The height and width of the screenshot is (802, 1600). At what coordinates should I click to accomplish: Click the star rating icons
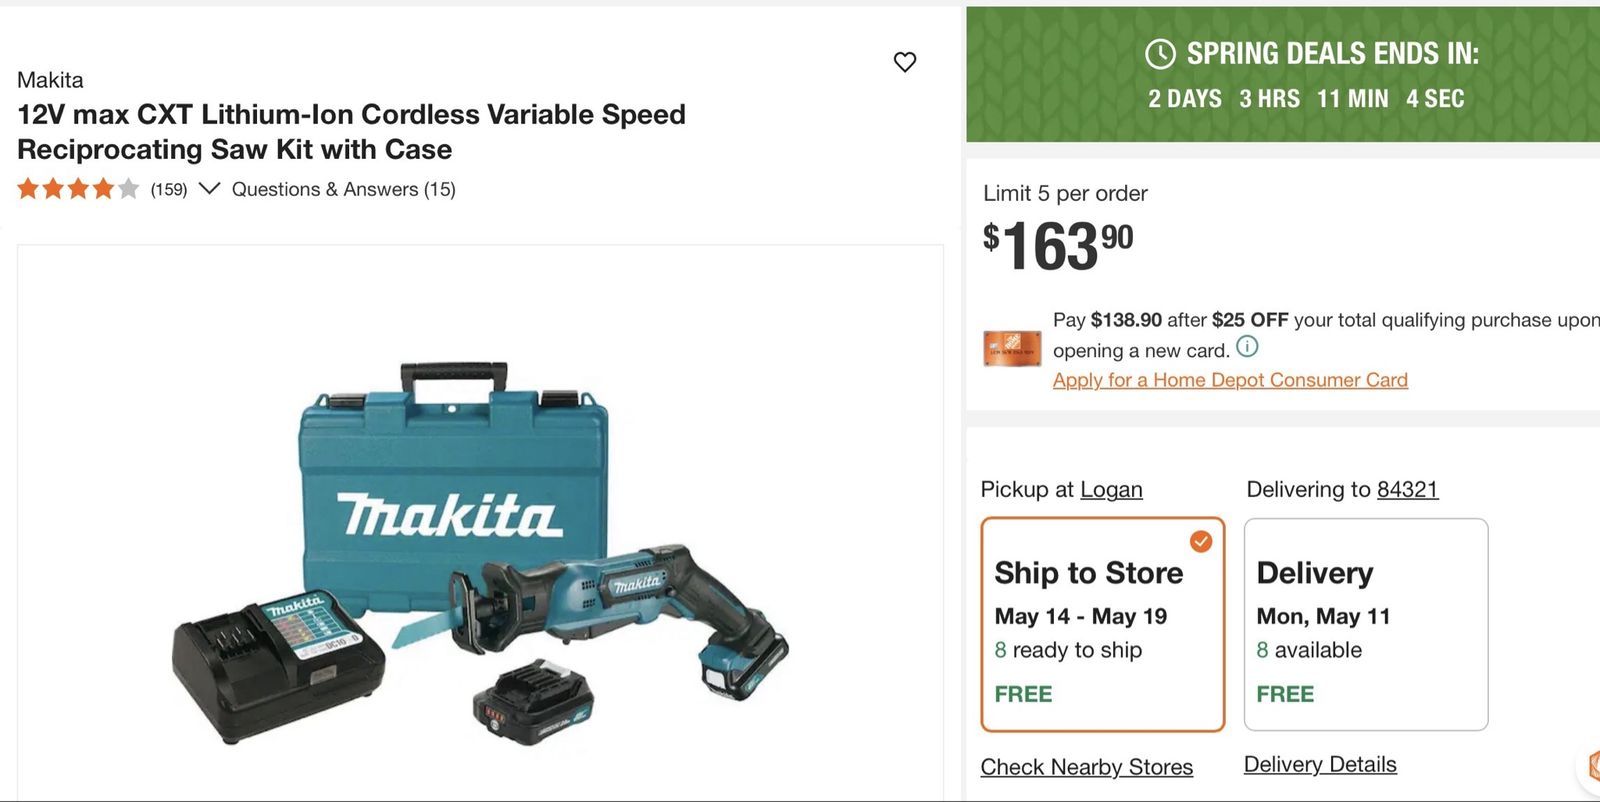tap(78, 189)
